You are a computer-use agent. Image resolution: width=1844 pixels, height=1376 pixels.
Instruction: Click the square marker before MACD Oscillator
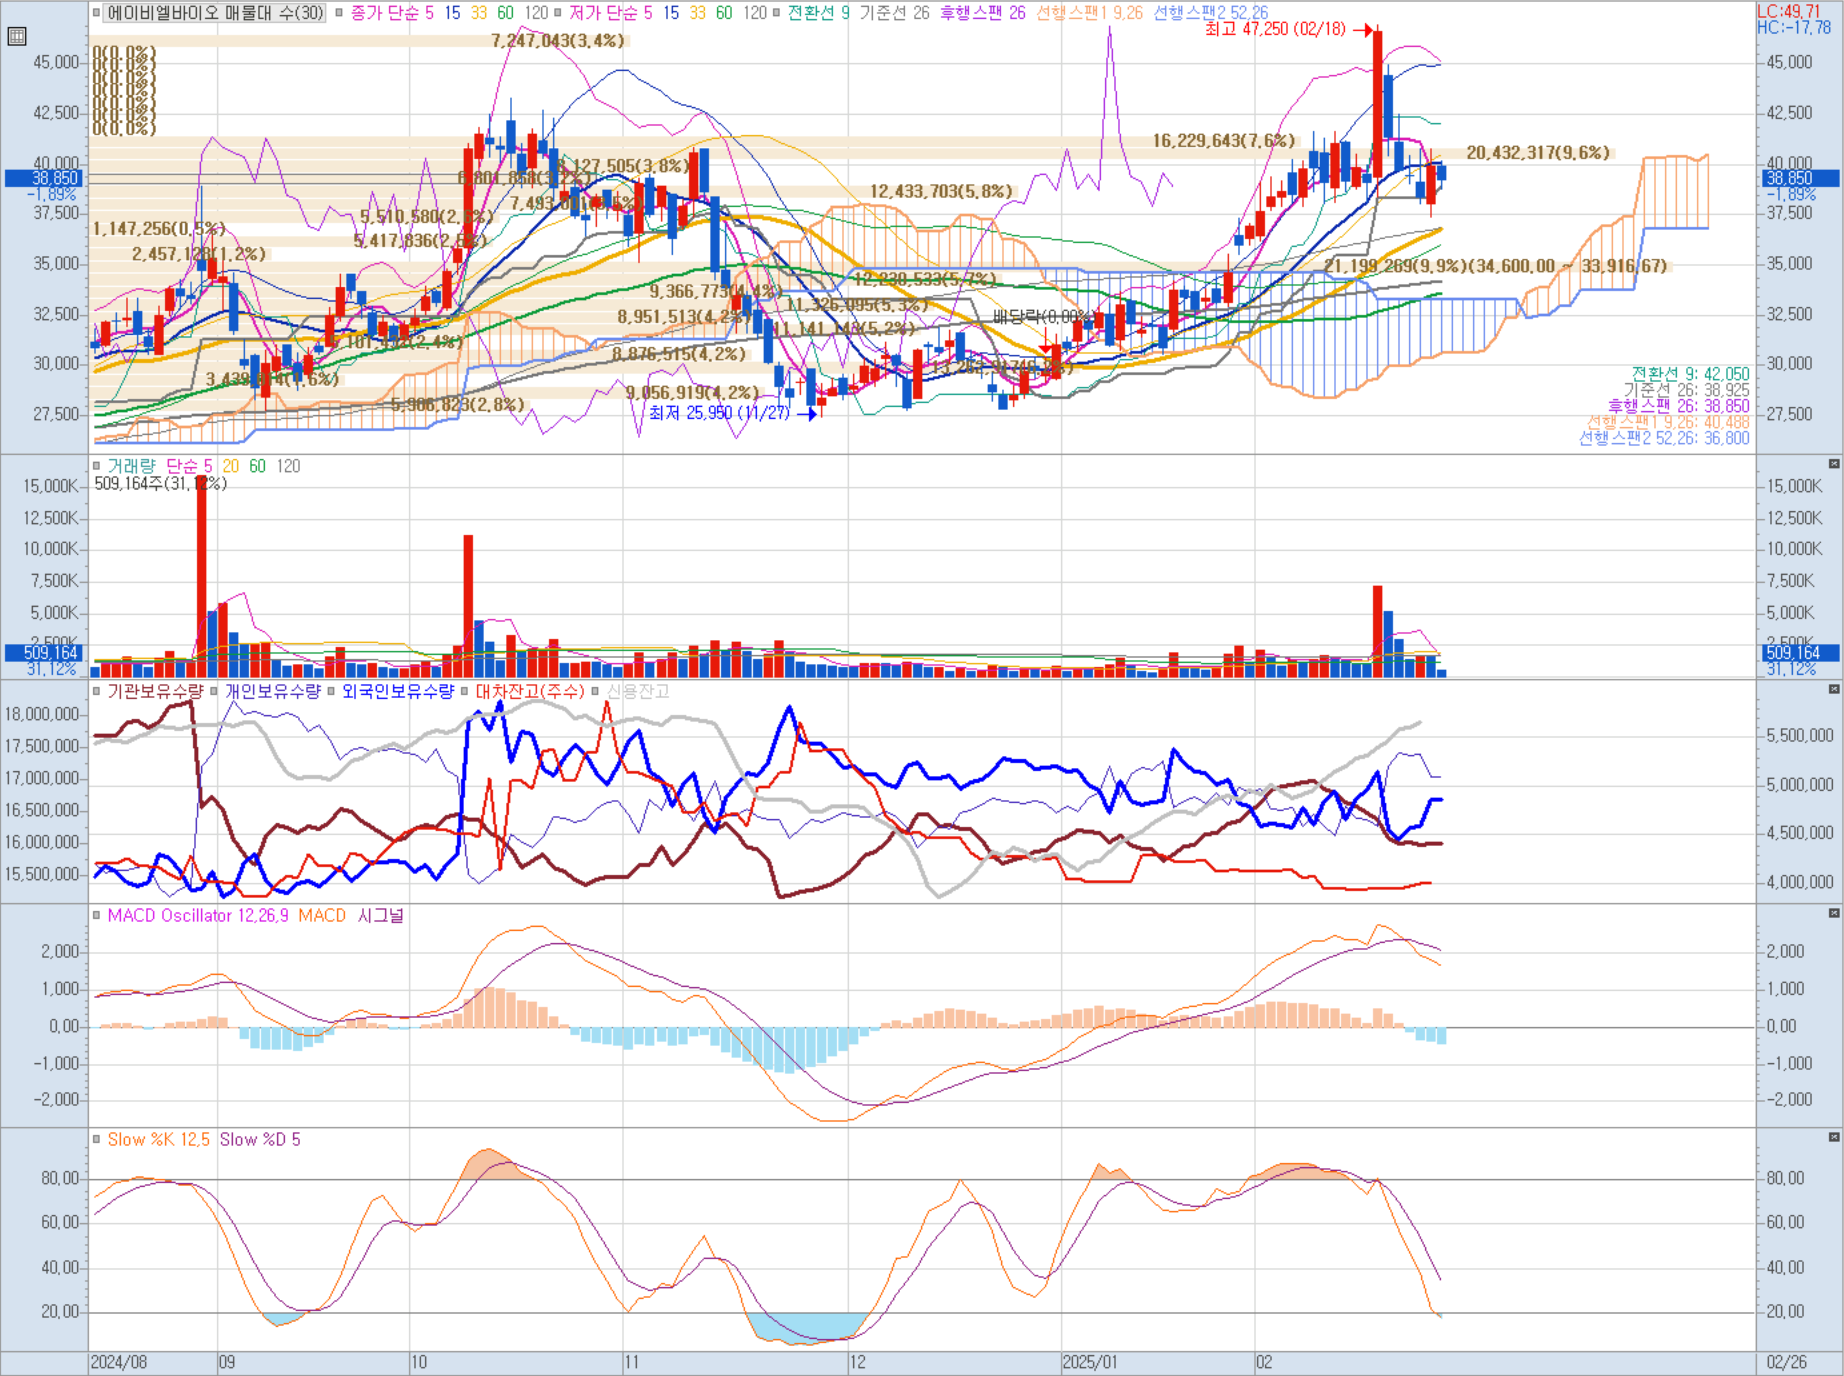pyautogui.click(x=97, y=915)
